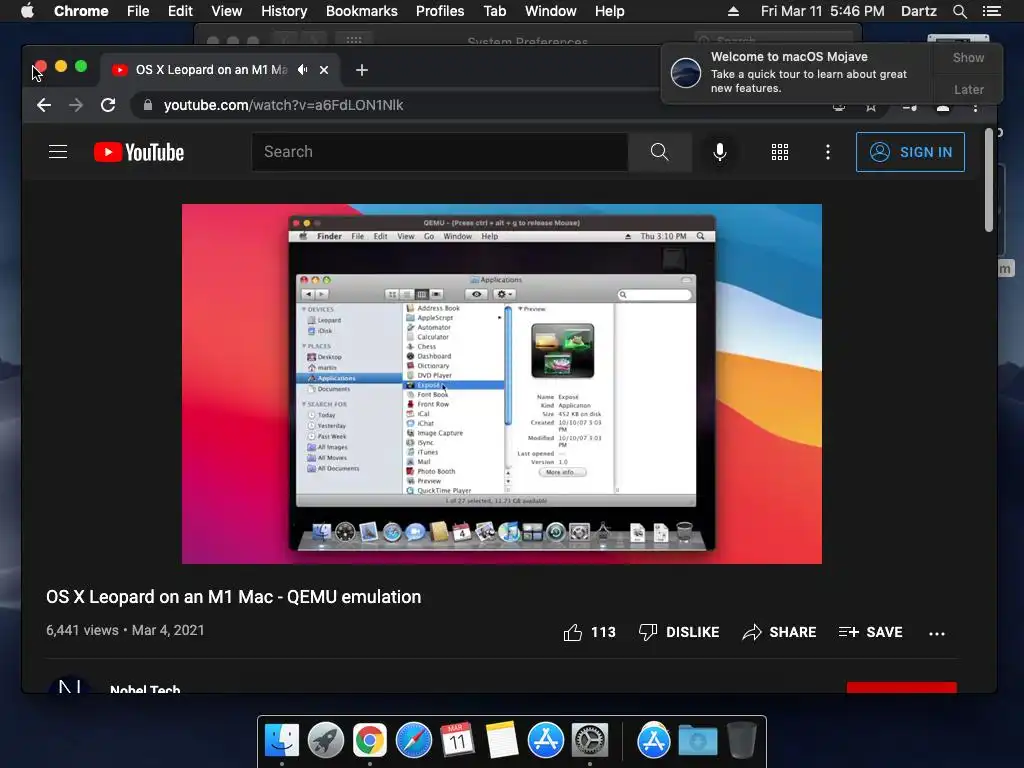The height and width of the screenshot is (768, 1024).
Task: Start voice search with microphone icon
Action: pos(720,152)
